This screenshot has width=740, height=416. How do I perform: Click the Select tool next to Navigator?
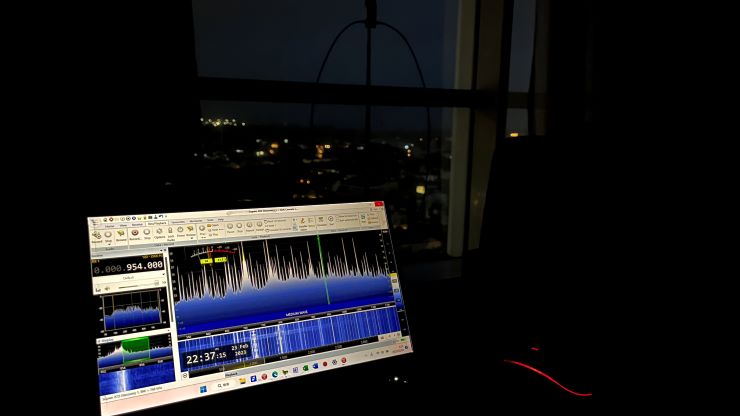click(x=311, y=221)
